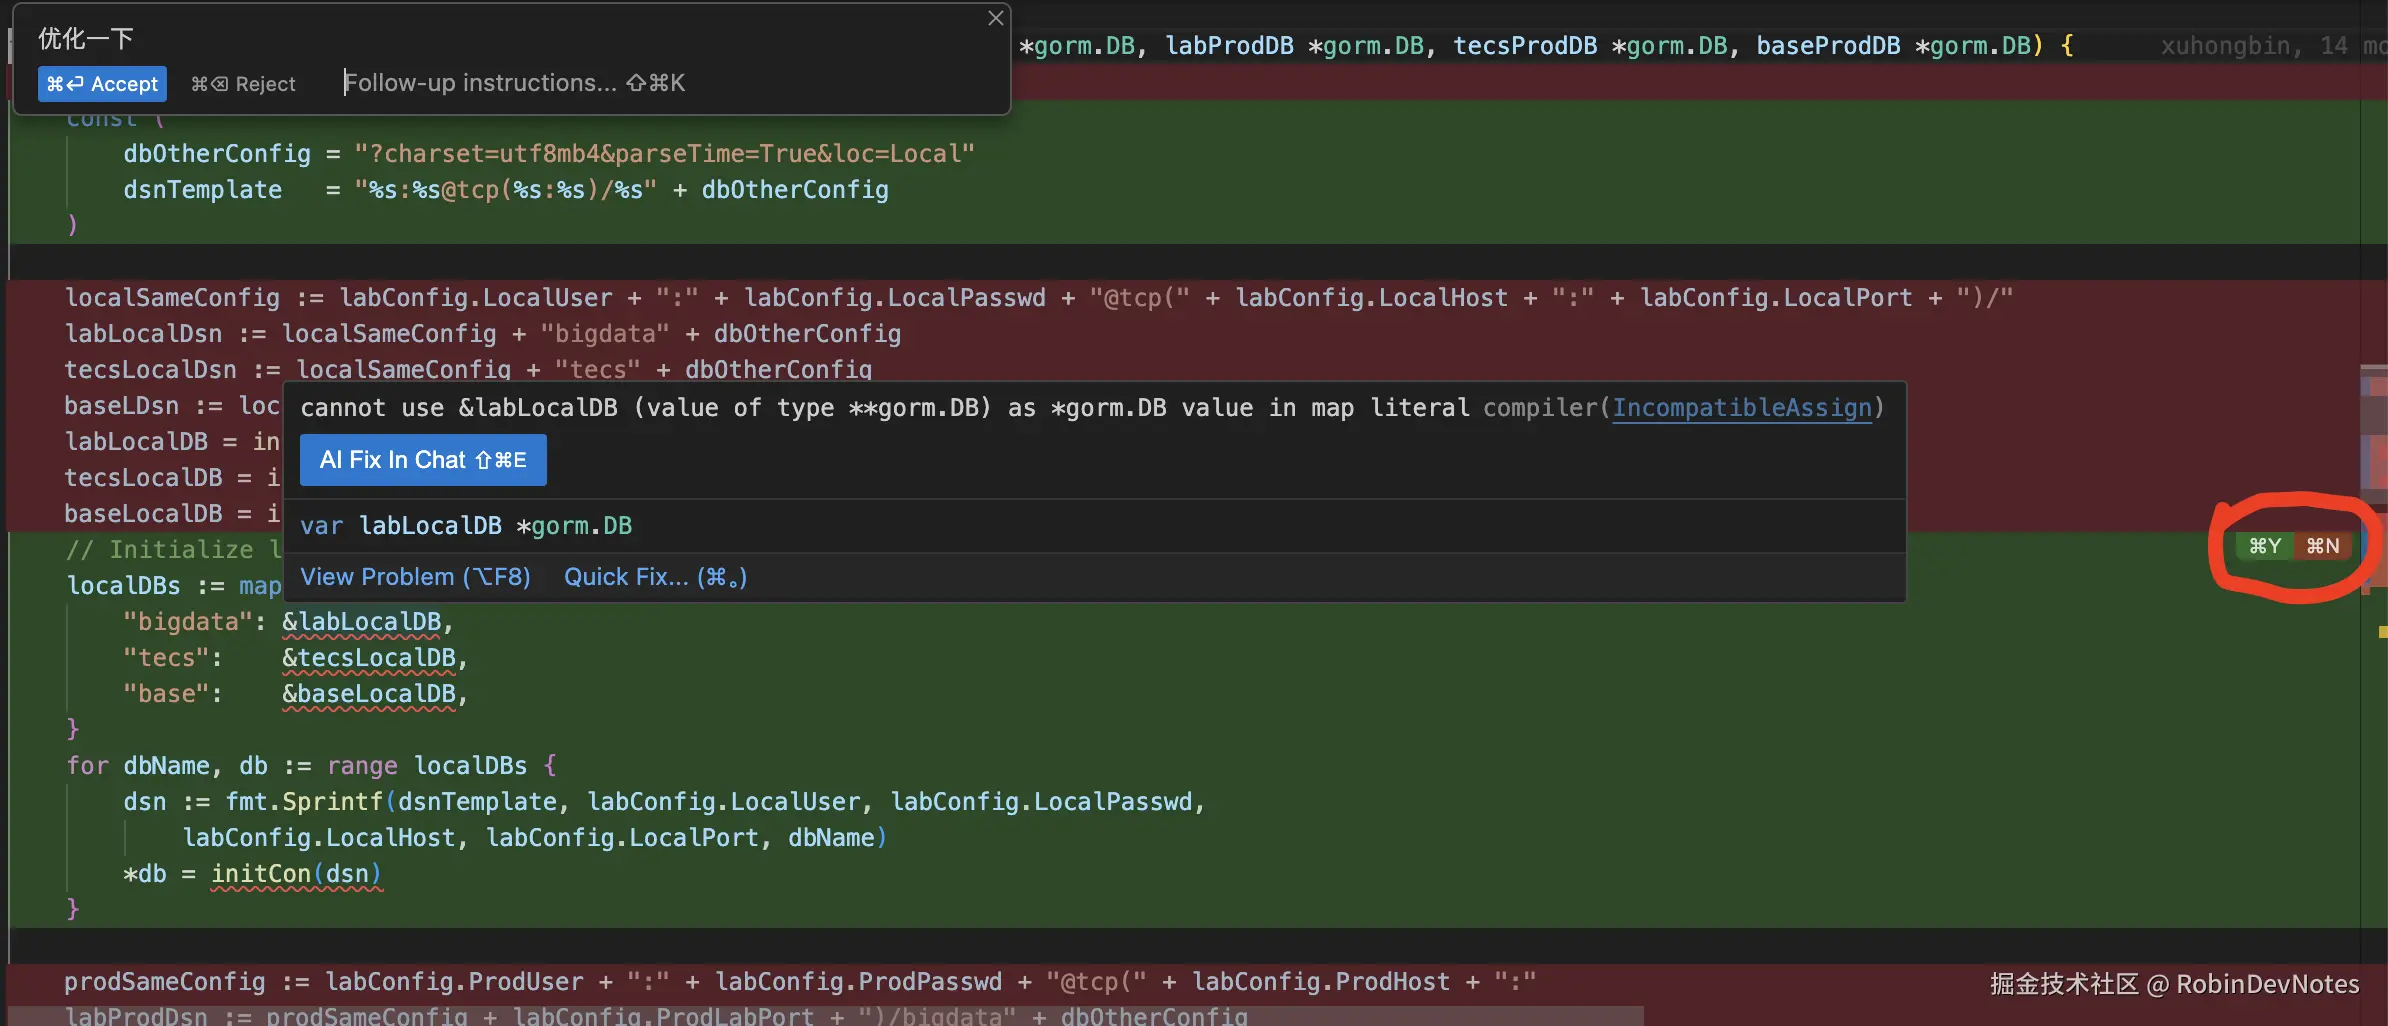Click the baseProdDB parameter in the signature
The height and width of the screenshot is (1026, 2388).
(x=1828, y=46)
